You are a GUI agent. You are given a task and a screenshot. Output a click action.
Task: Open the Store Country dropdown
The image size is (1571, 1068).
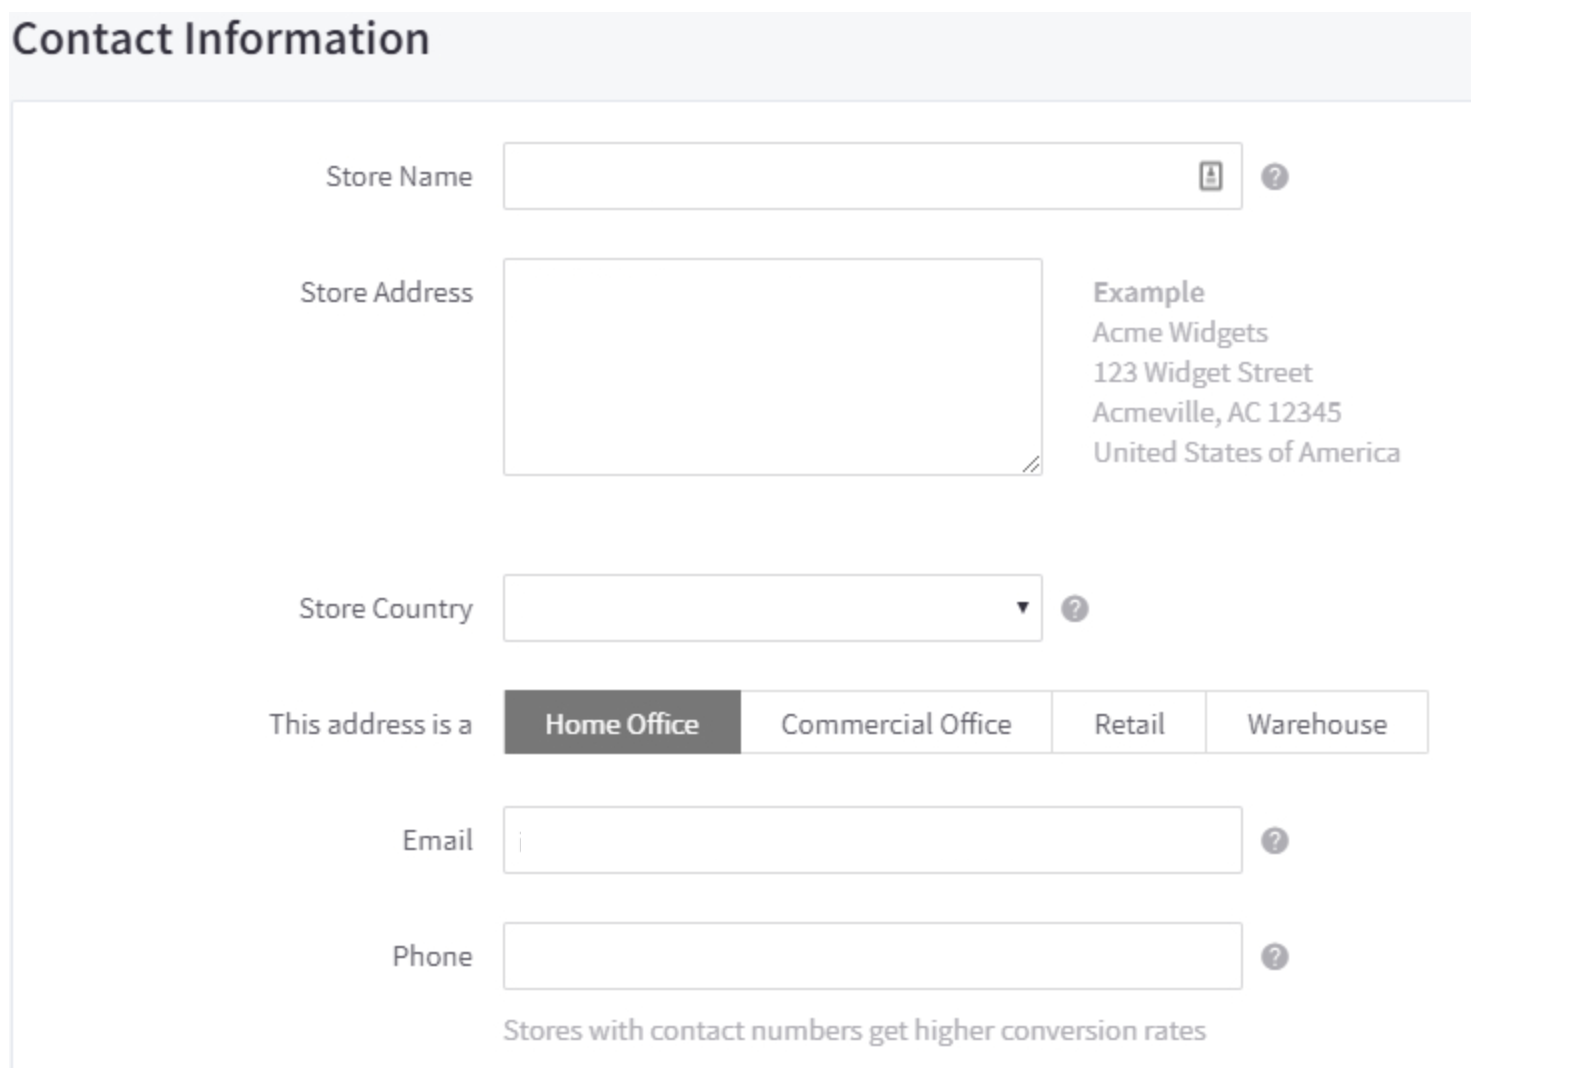point(772,608)
